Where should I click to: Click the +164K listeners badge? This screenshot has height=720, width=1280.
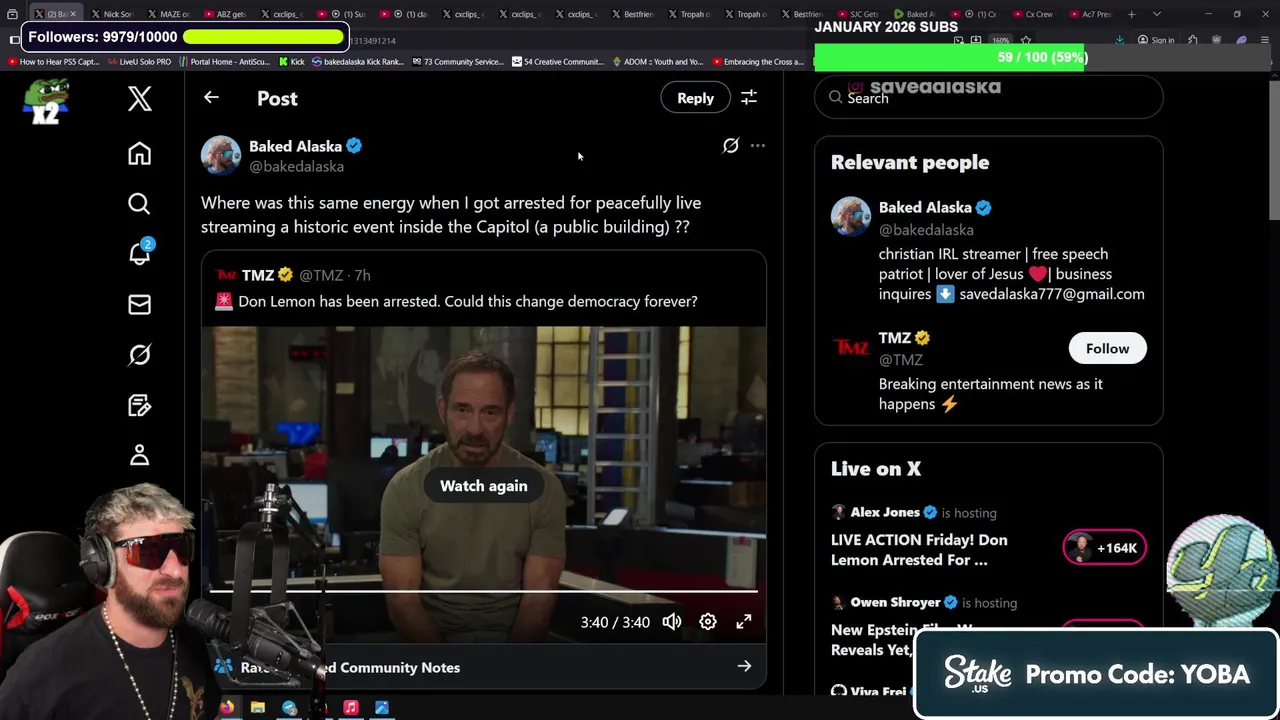pos(1105,548)
